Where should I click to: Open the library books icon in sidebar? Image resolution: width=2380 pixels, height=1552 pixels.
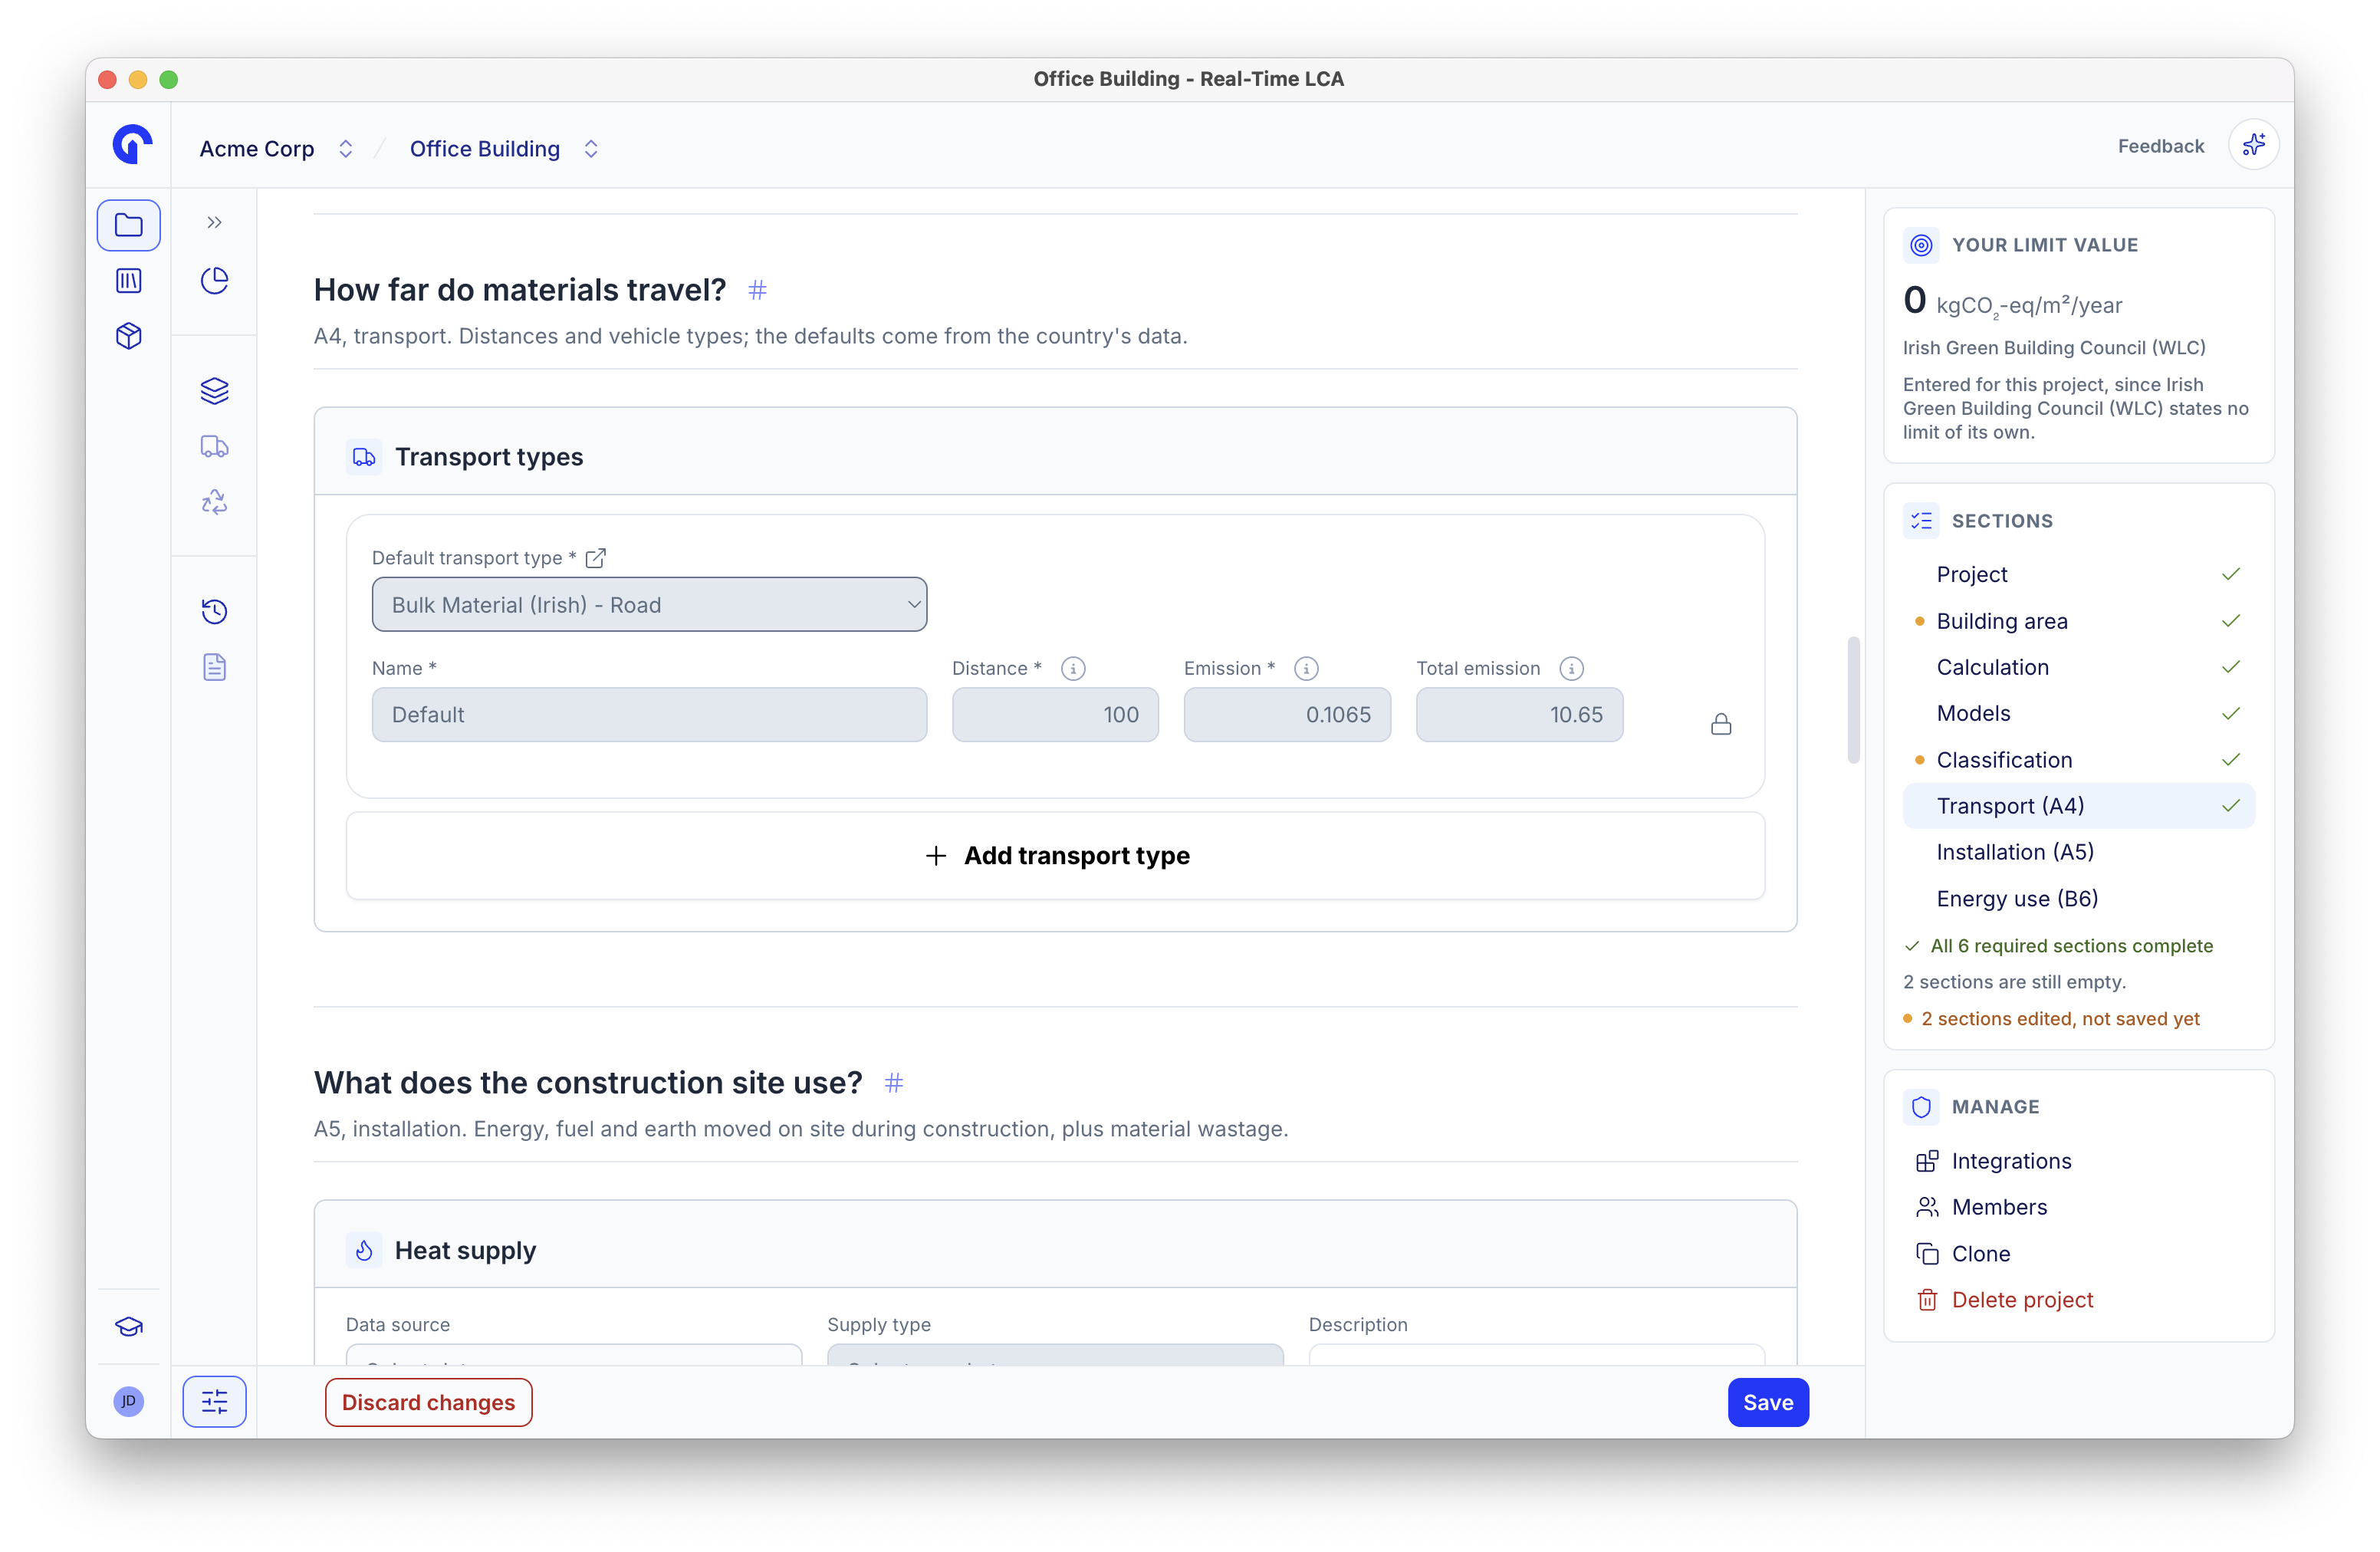(x=128, y=281)
